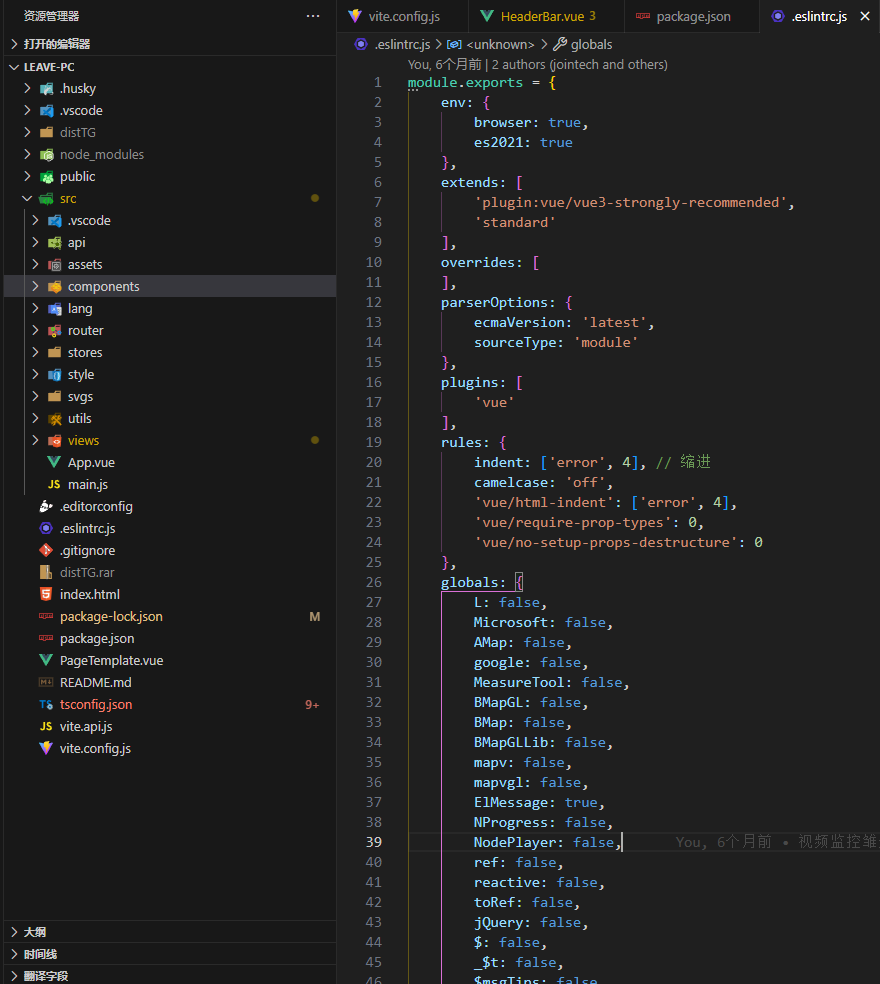This screenshot has width=880, height=984.
Task: Click the JS icon next to main.js
Action: tap(54, 484)
